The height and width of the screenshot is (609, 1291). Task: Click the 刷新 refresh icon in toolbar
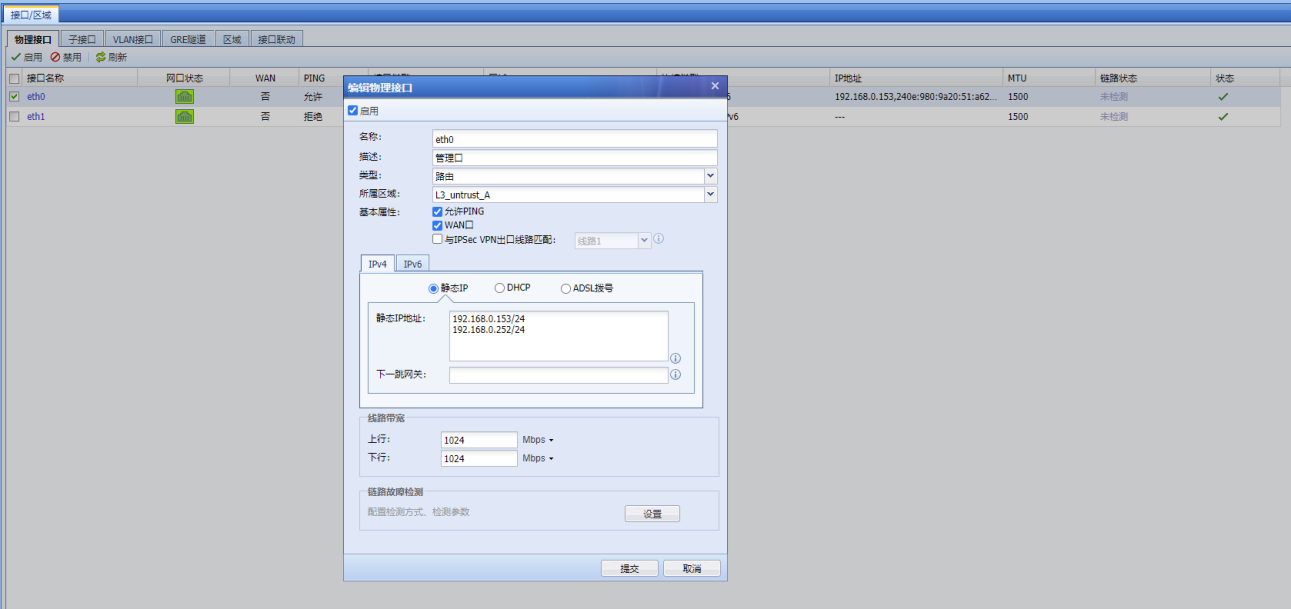coord(100,57)
